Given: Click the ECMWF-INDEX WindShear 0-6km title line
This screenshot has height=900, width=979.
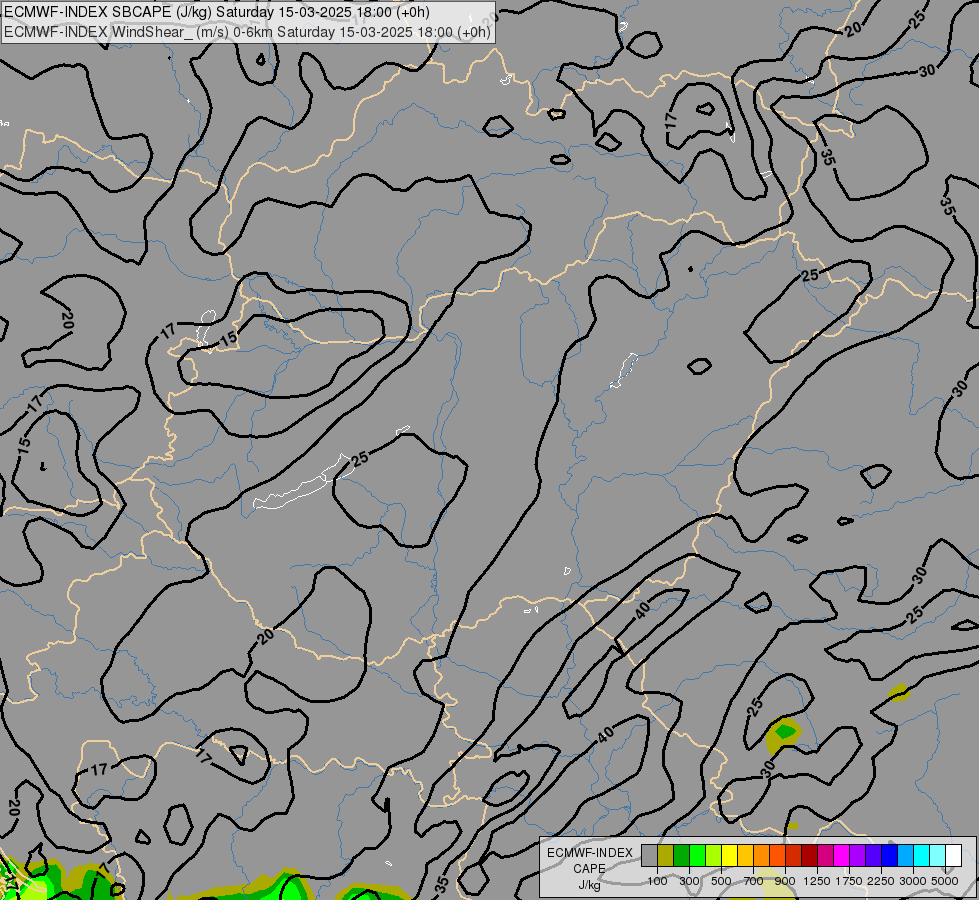Looking at the screenshot, I should pyautogui.click(x=248, y=32).
